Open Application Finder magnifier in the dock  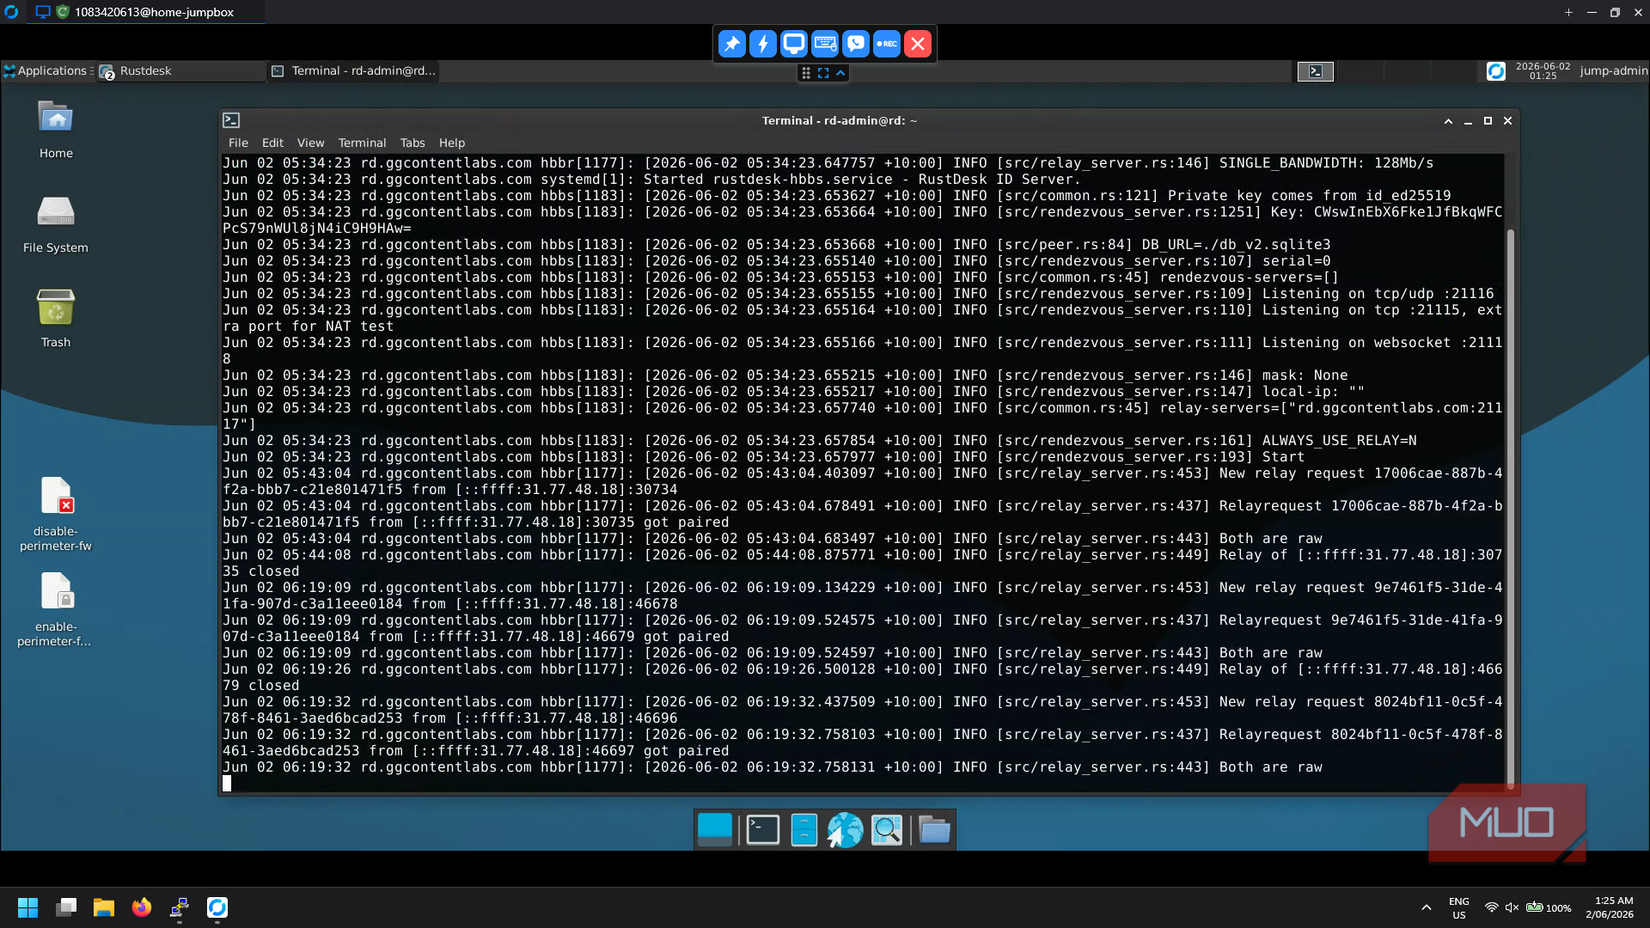(x=887, y=830)
